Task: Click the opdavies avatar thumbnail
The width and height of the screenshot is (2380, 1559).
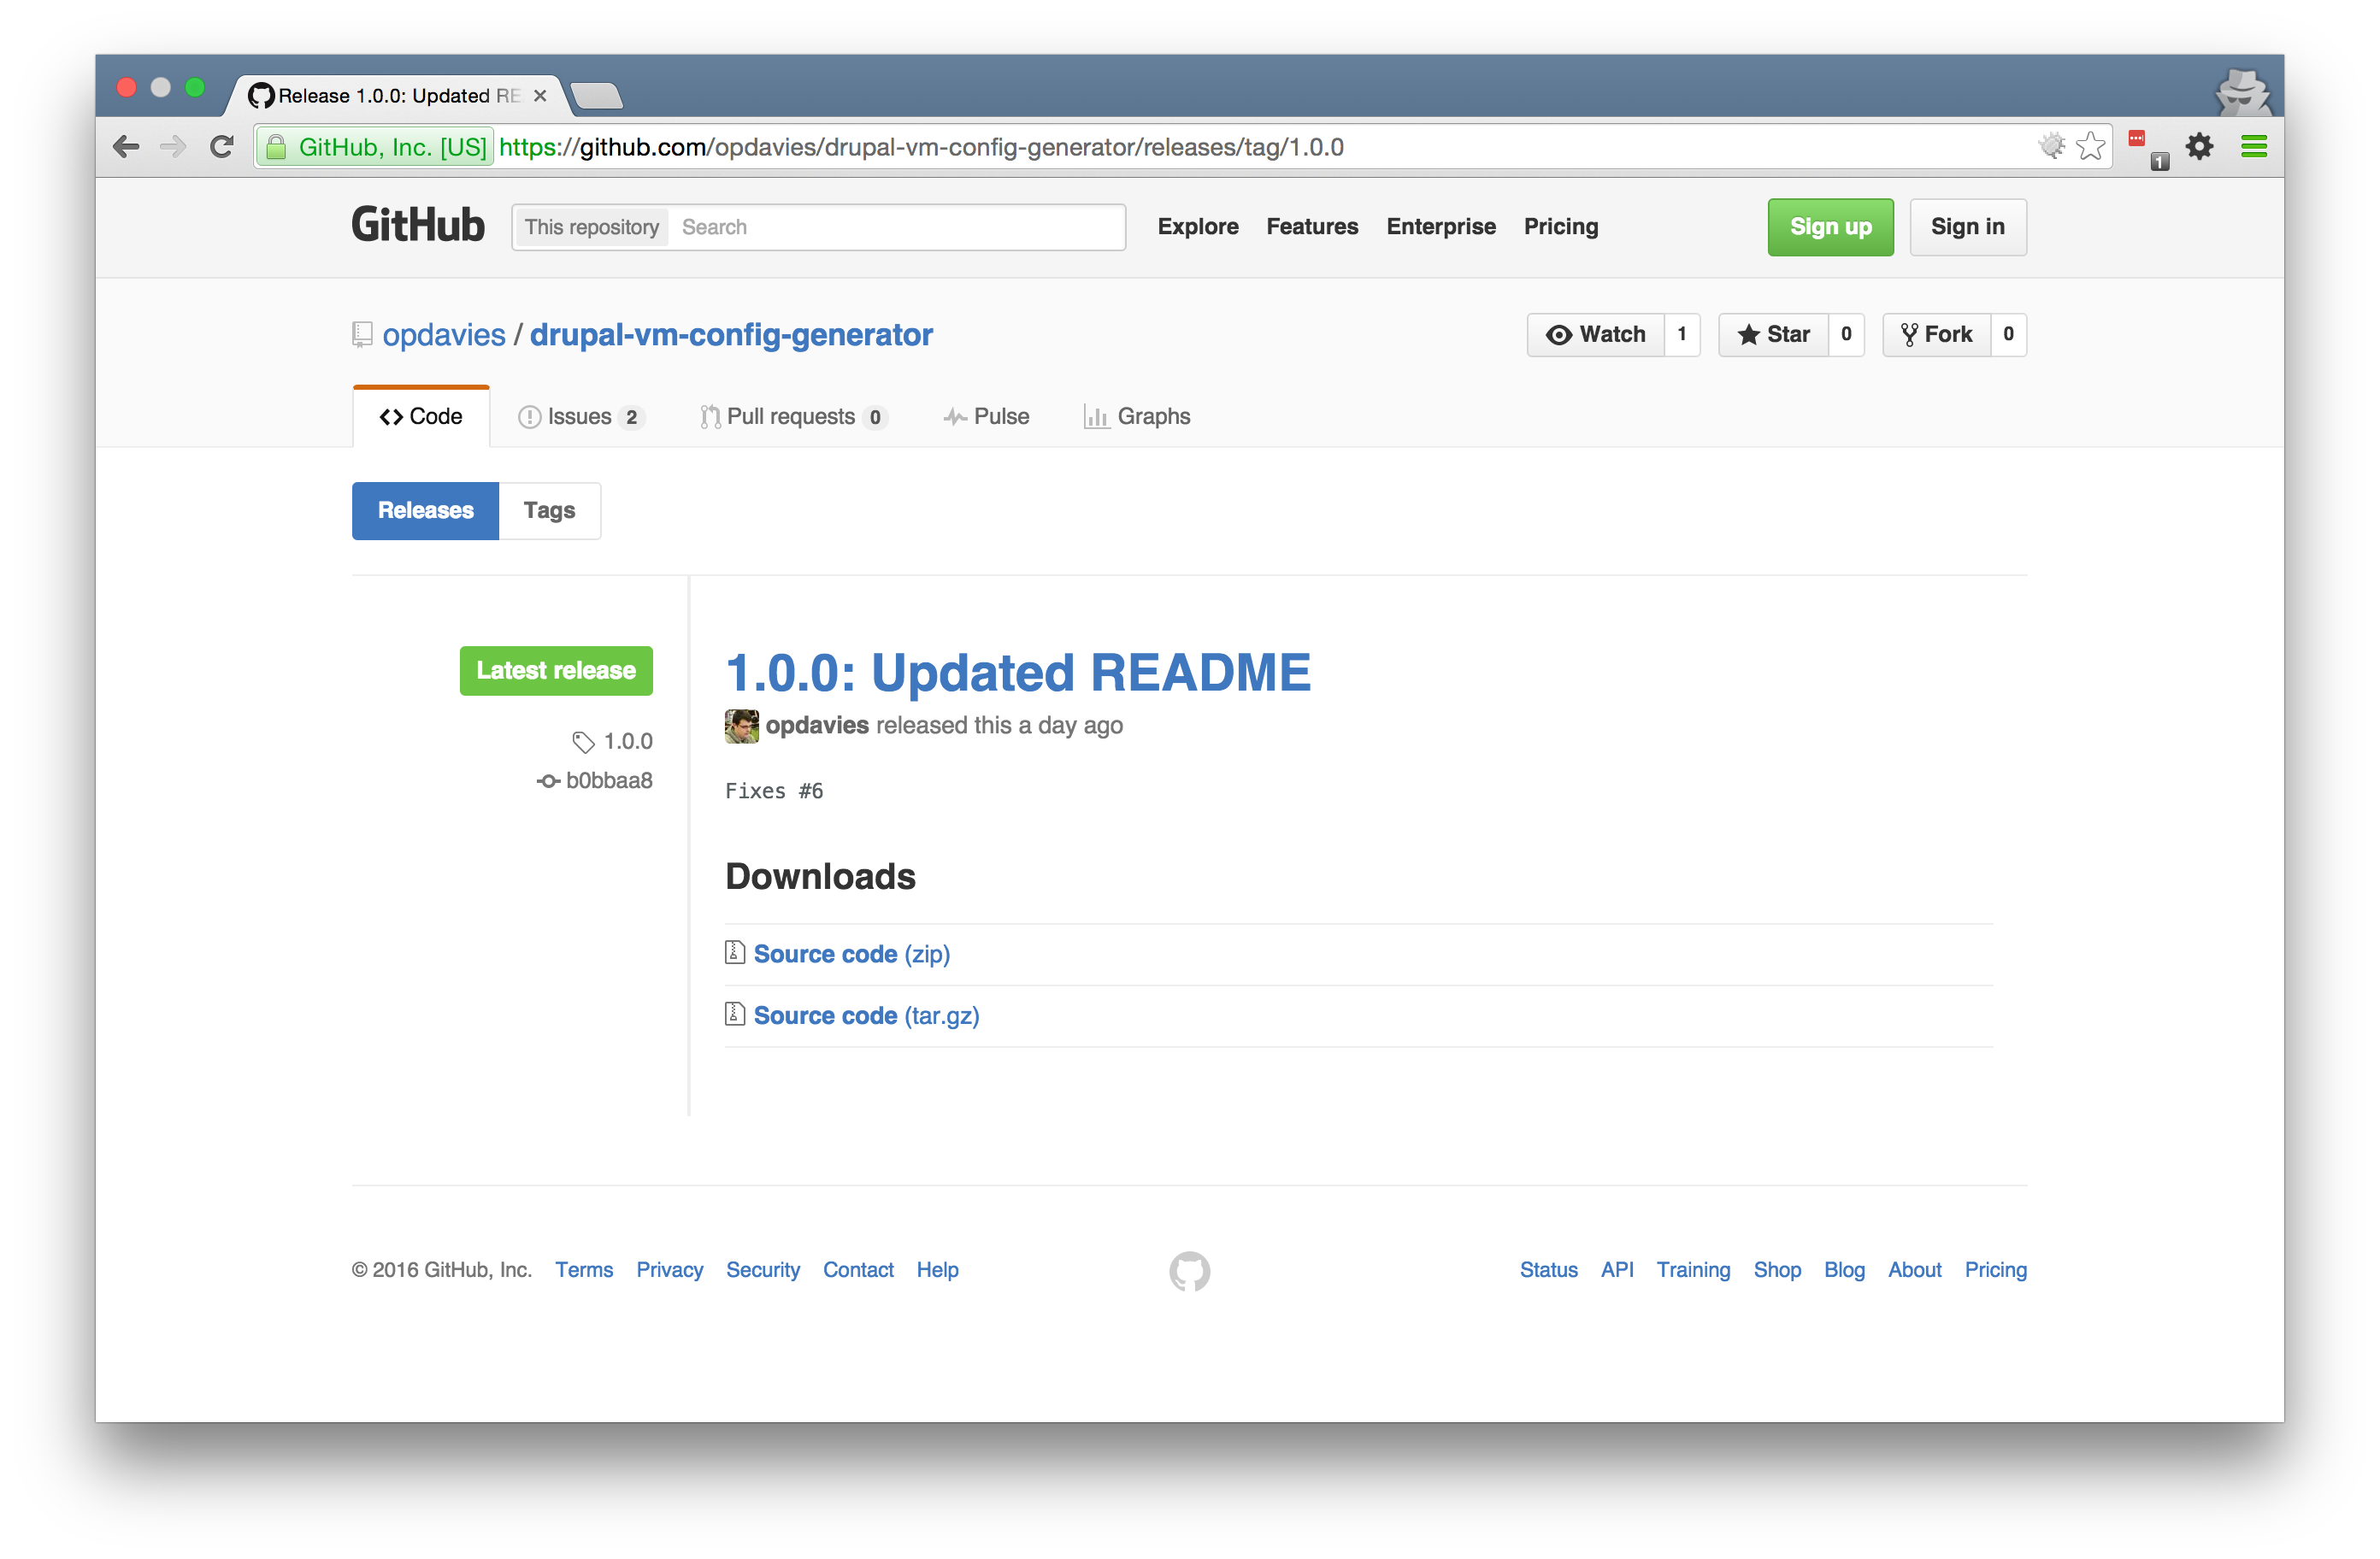Action: (741, 726)
